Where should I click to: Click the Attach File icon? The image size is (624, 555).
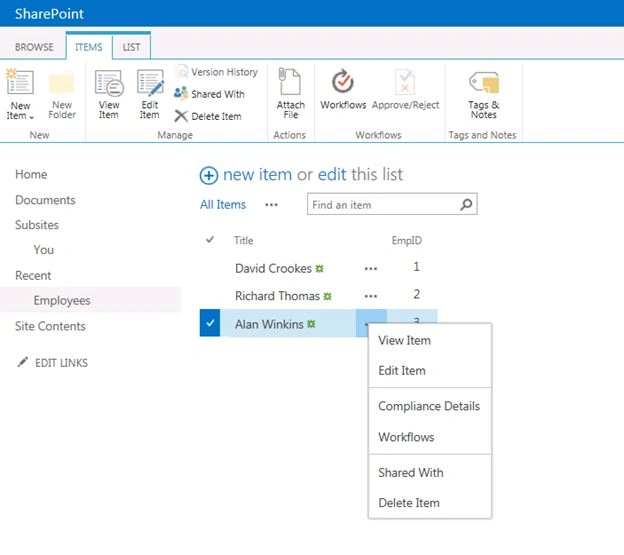289,81
